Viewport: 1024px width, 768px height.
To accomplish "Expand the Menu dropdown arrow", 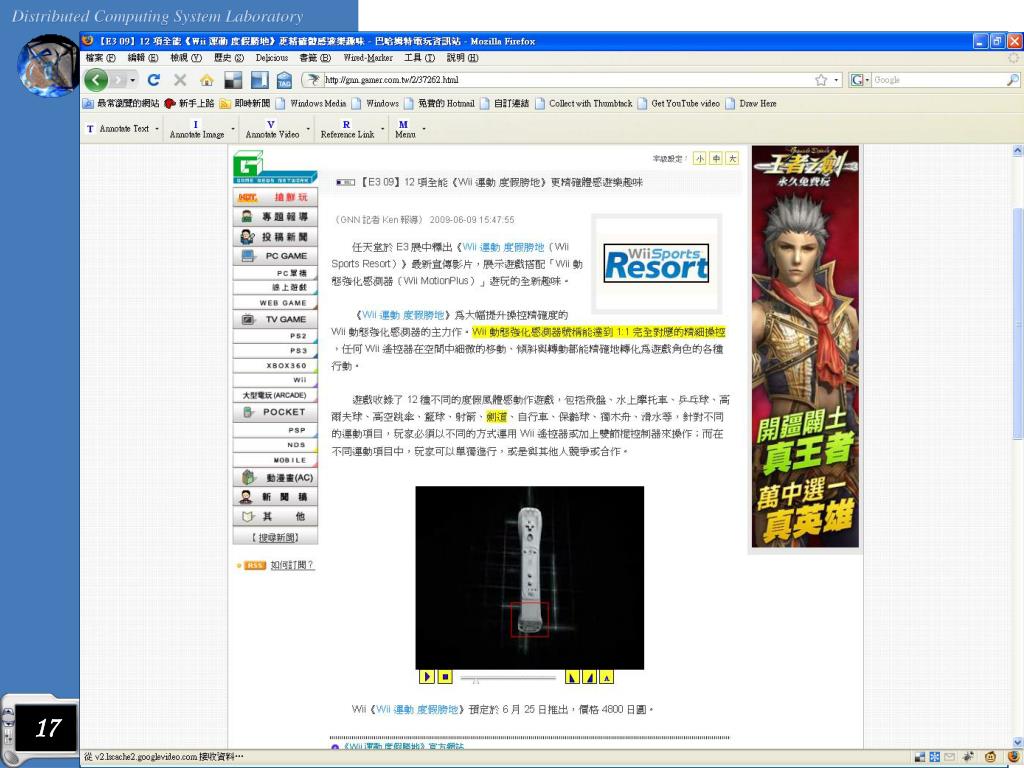I will click(x=424, y=129).
